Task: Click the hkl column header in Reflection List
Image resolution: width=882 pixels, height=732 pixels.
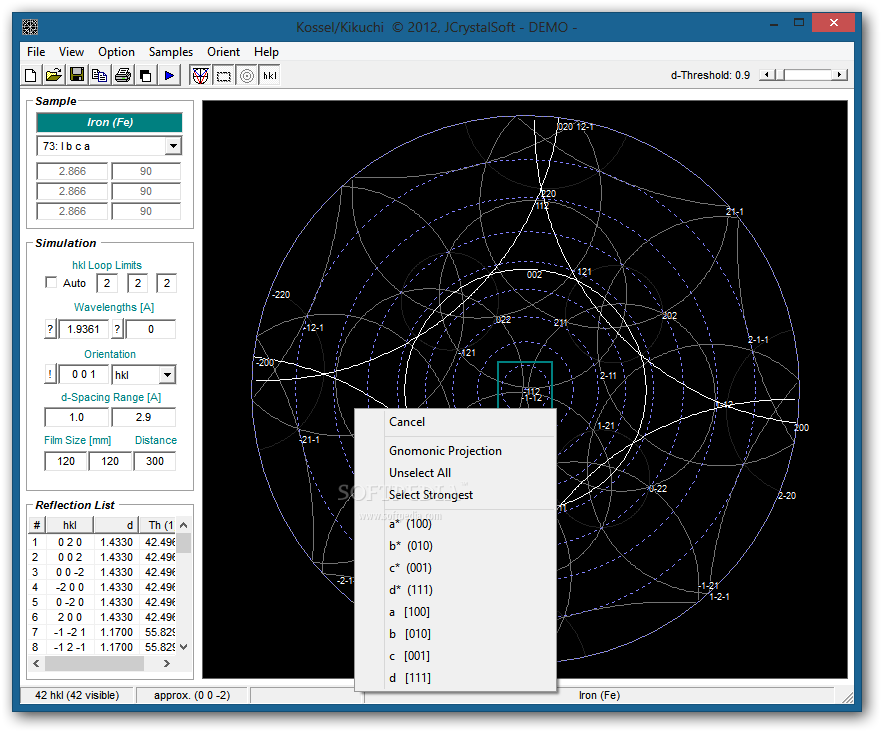Action: (x=70, y=525)
